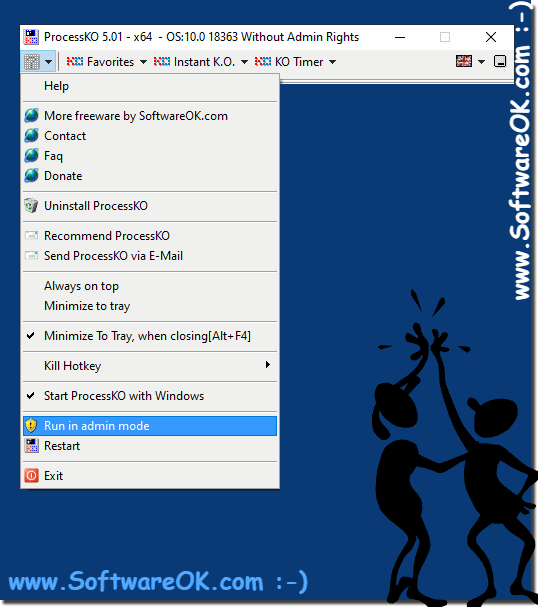
Task: Expand the Kill Hotkey submenu arrow
Action: 267,365
